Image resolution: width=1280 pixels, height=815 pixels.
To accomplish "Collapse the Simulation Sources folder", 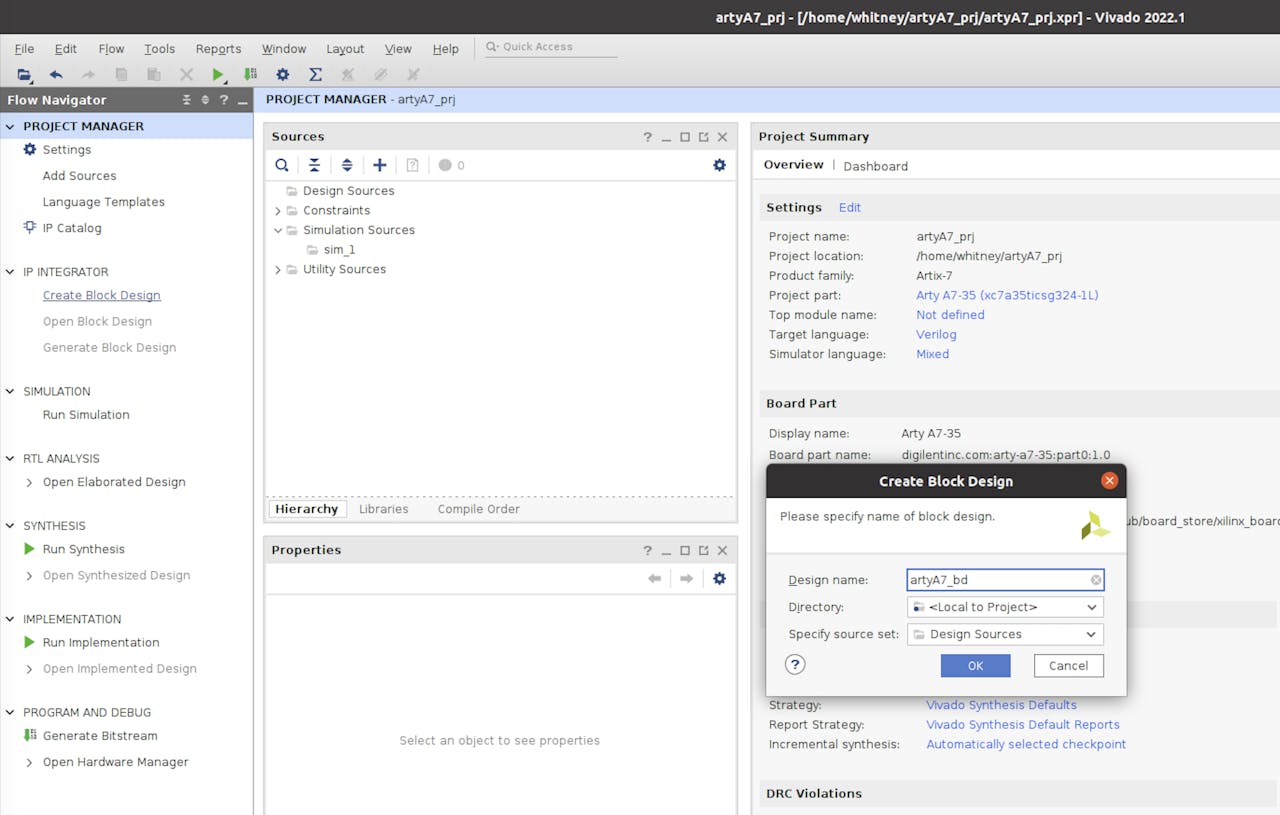I will 278,230.
